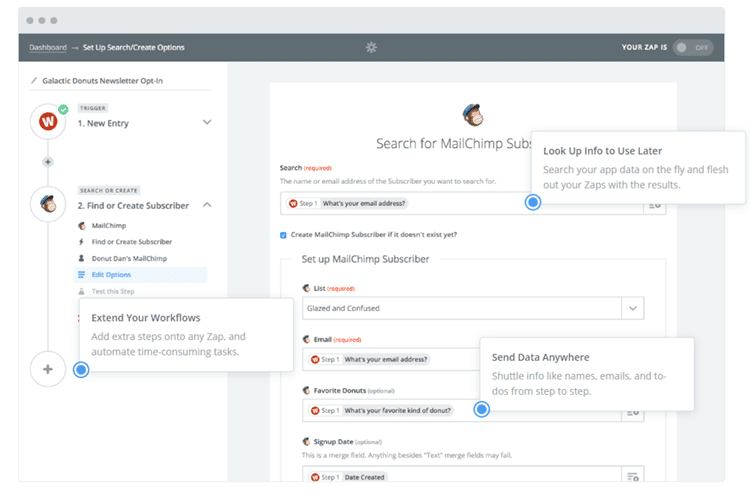
Task: Click the Signup Date field Date Created pill
Action: click(x=348, y=477)
